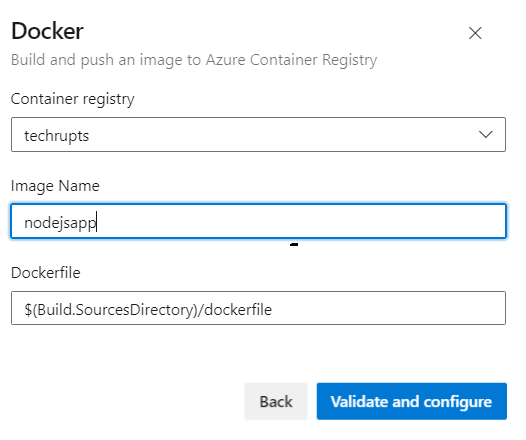The height and width of the screenshot is (440, 526).
Task: Place cursor on the nodejsapp text
Action: tap(60, 223)
